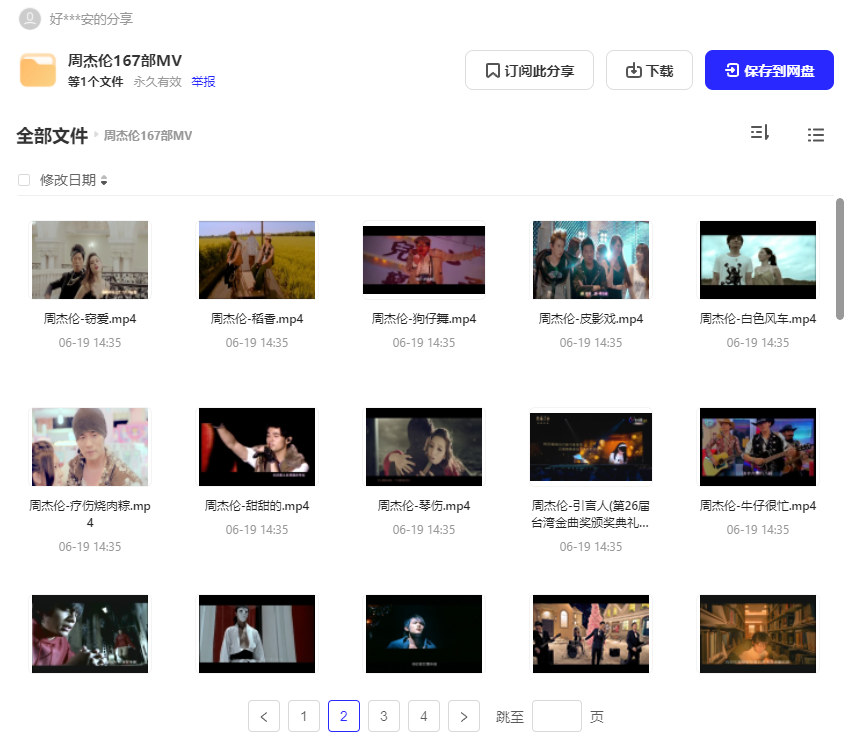Open thumbnail of 周杰伦-琴伤.mp4
Image resolution: width=848 pixels, height=738 pixels.
424,447
